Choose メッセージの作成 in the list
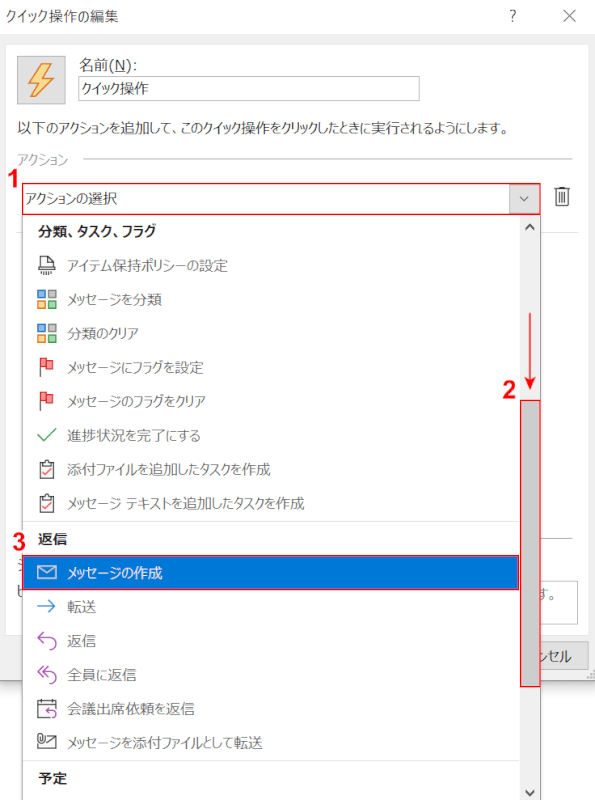 271,572
